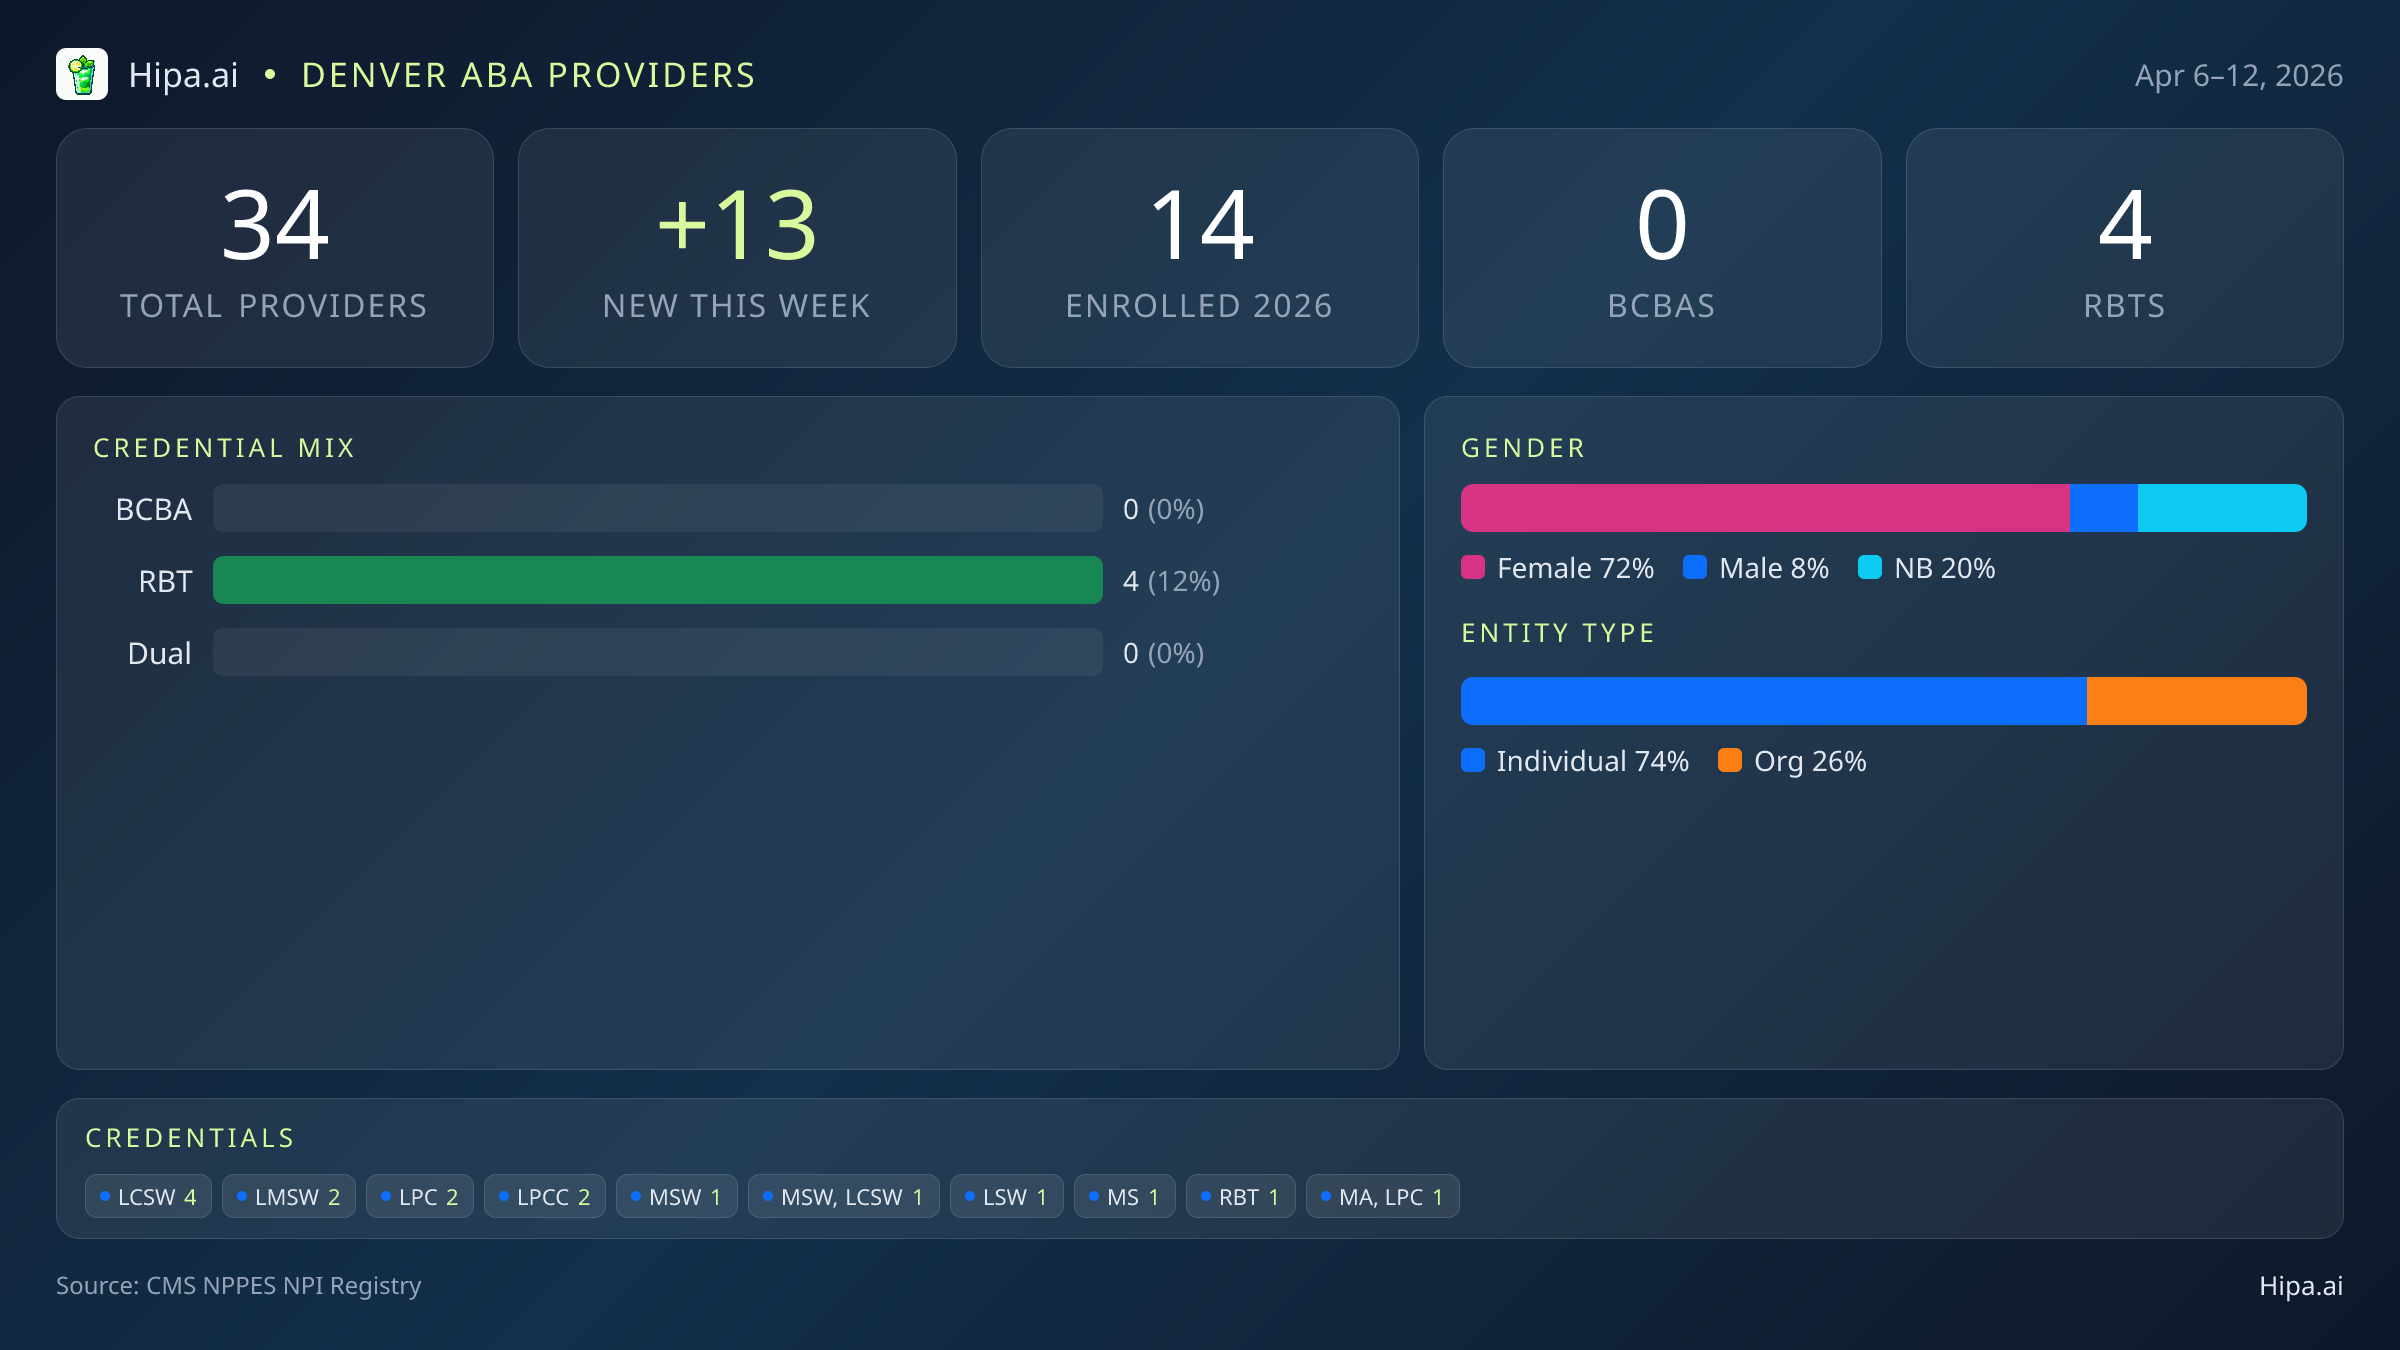This screenshot has width=2400, height=1350.
Task: Open the Enrolled 2026 stat card
Action: (1199, 248)
